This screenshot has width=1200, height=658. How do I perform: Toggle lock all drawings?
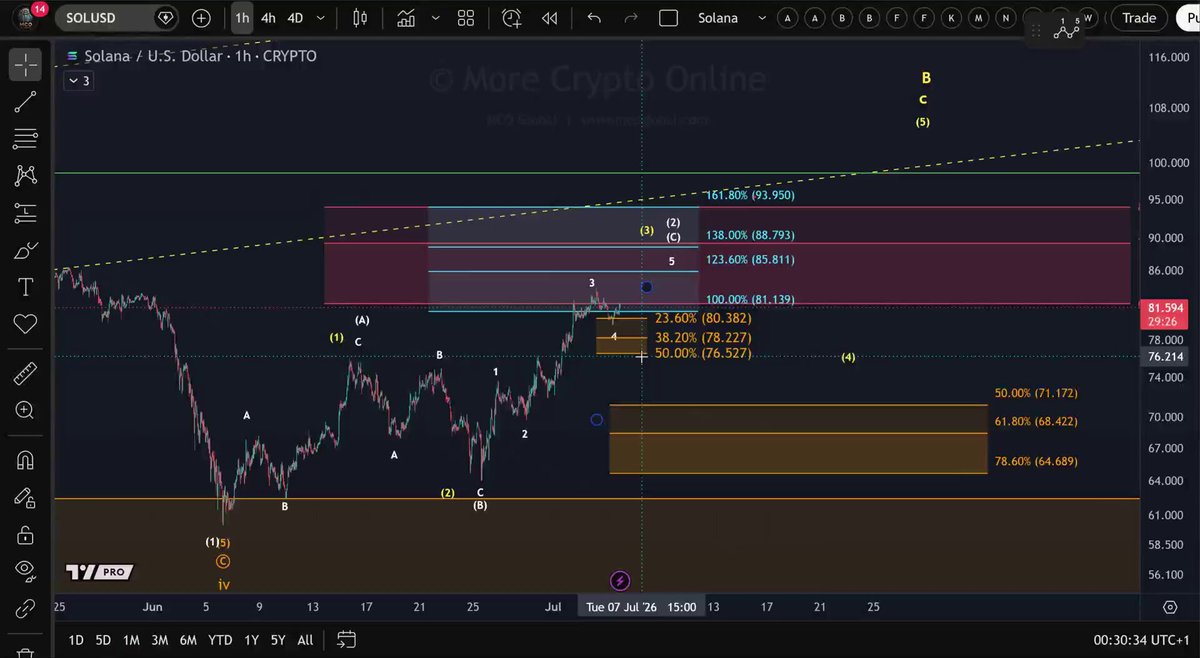26,534
